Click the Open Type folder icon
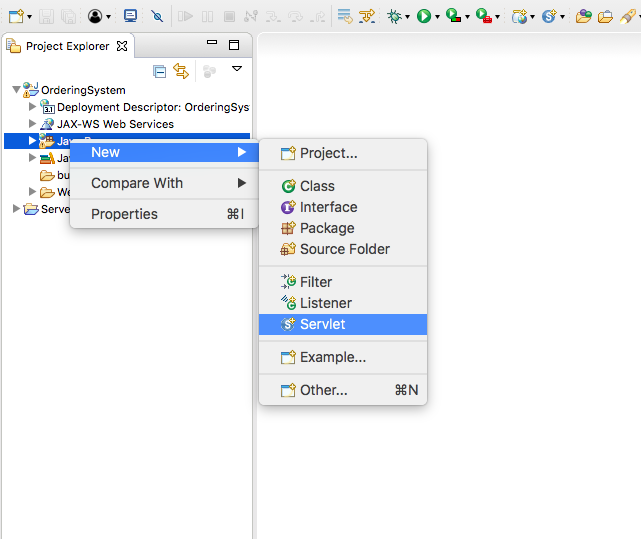This screenshot has width=641, height=539. tap(583, 16)
